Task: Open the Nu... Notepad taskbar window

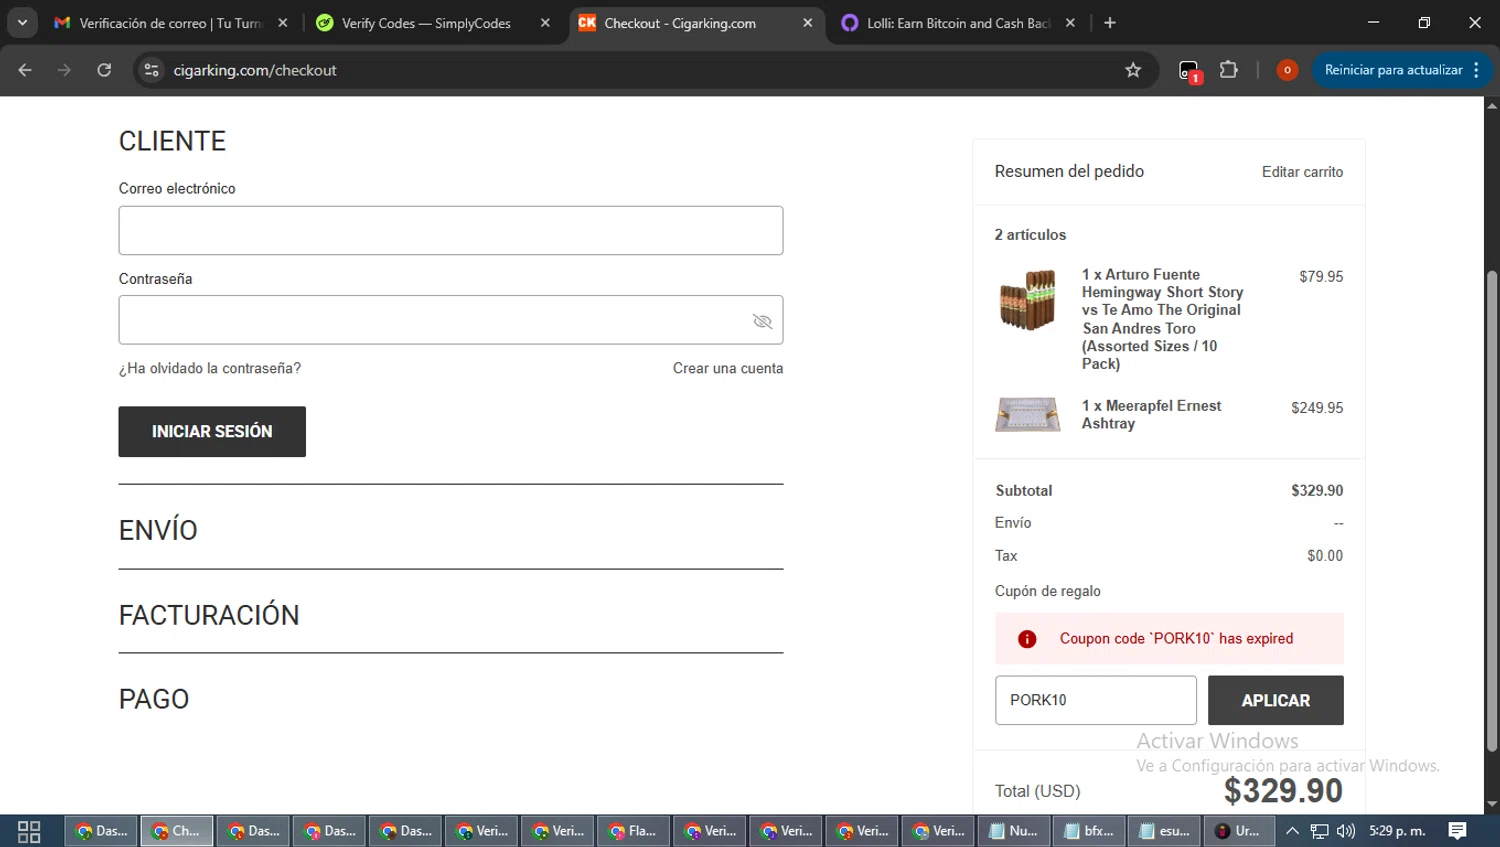Action: coord(1013,831)
